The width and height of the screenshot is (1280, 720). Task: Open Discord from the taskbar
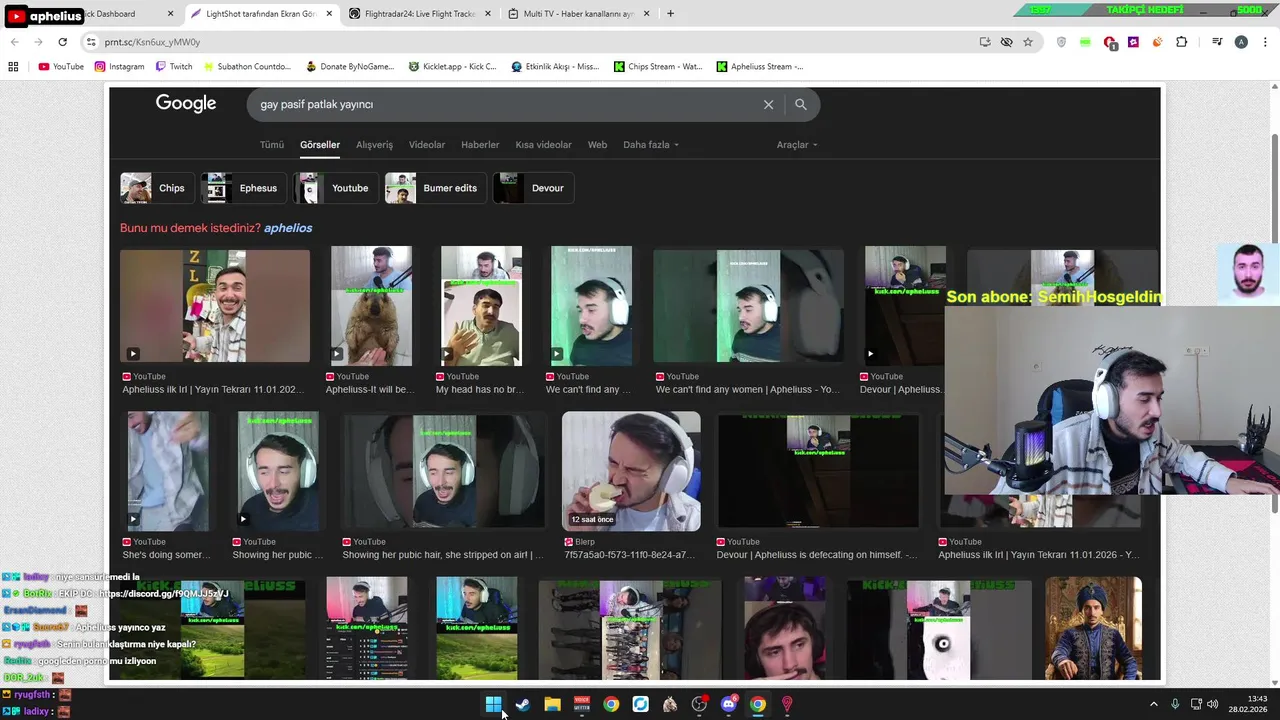tap(729, 704)
